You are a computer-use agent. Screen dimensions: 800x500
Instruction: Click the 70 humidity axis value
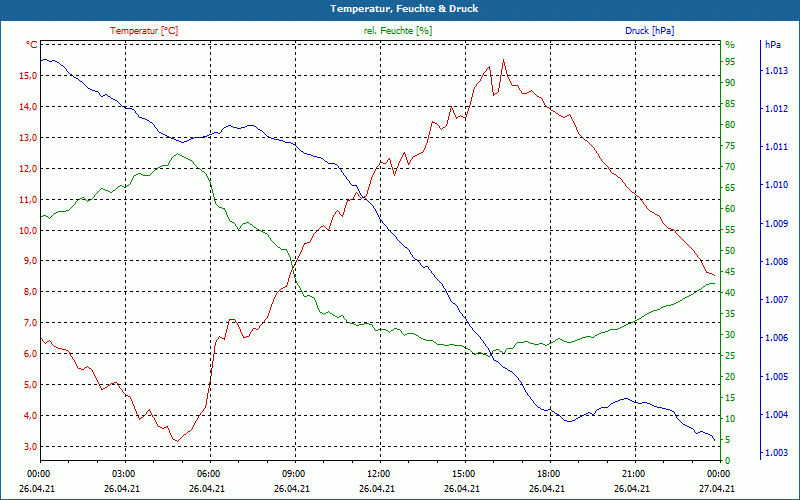(x=730, y=167)
